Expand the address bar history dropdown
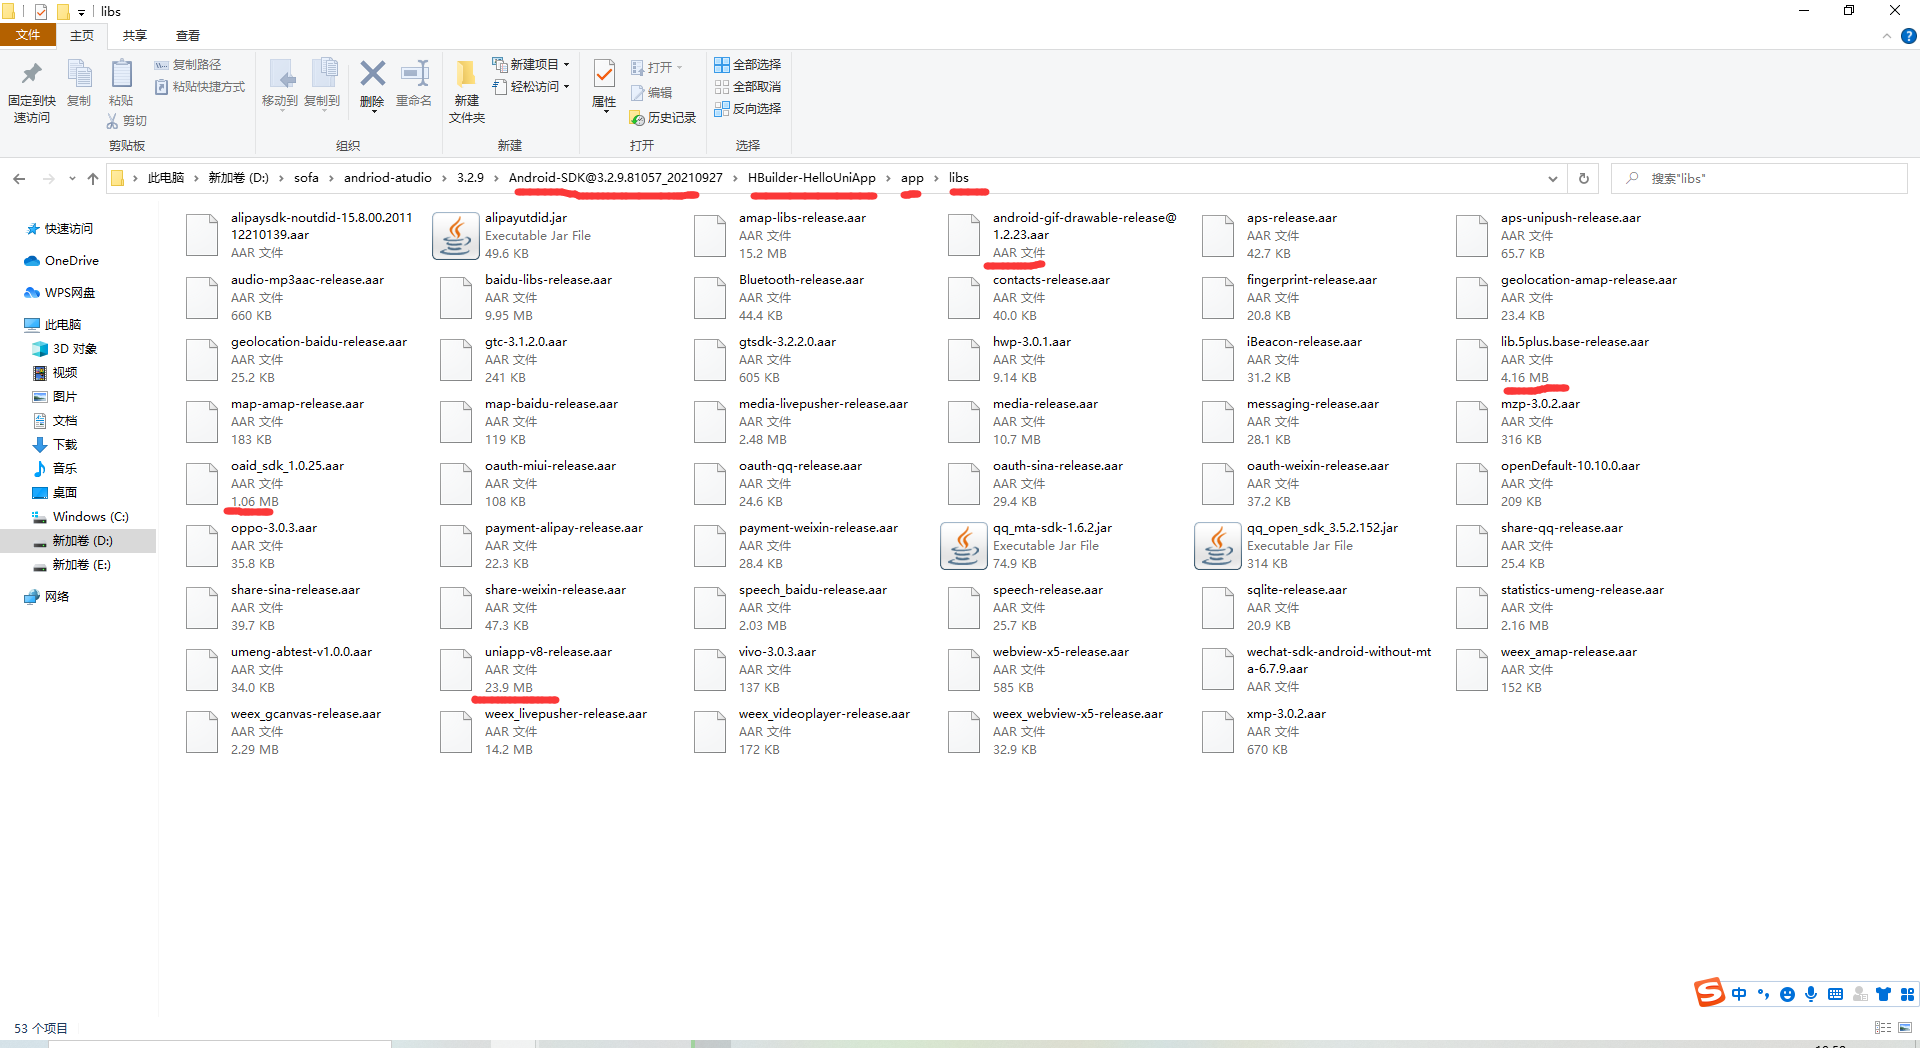1920x1048 pixels. point(1552,179)
